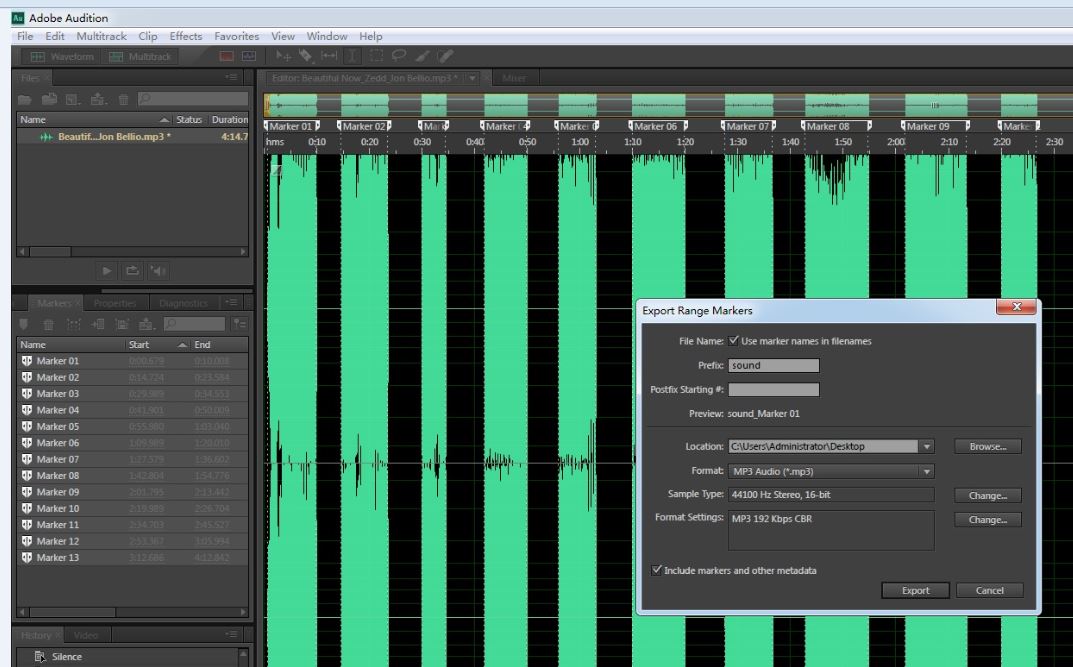Viewport: 1073px width, 667px height.
Task: Switch to Multitrack view
Action: (140, 57)
